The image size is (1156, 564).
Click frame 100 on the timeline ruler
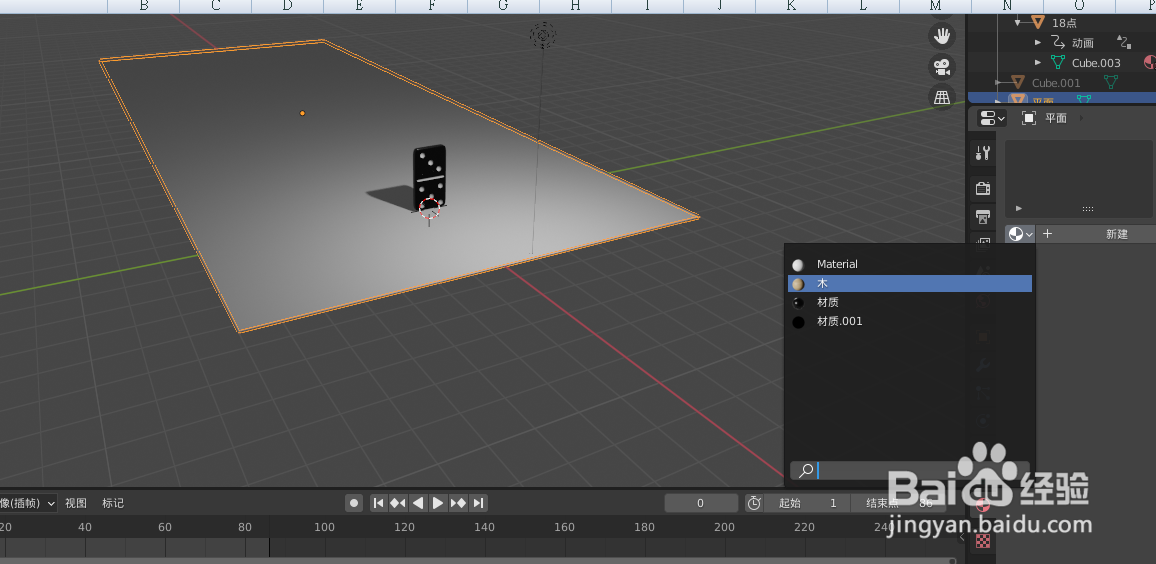pyautogui.click(x=324, y=527)
